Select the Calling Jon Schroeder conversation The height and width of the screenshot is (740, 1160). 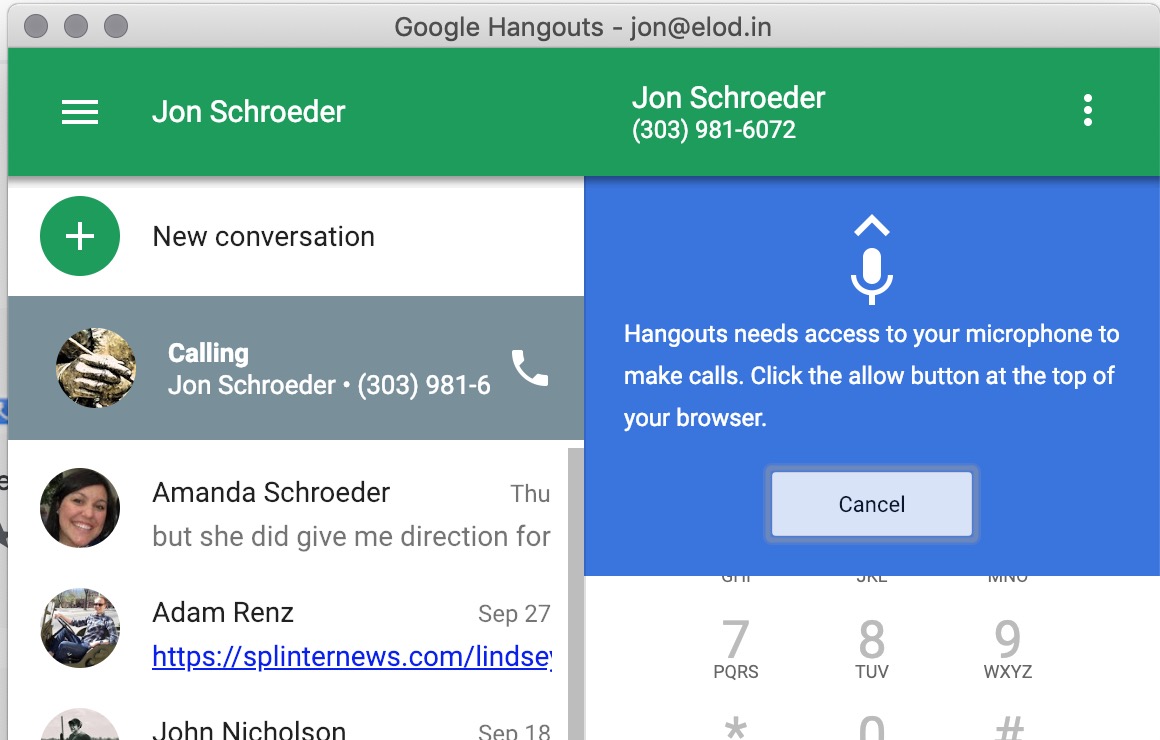(x=296, y=368)
